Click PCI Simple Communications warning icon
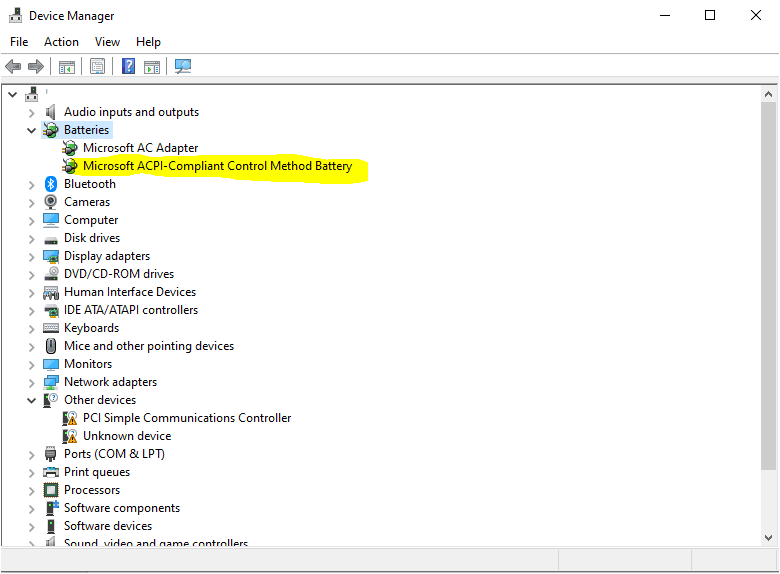 (x=70, y=418)
